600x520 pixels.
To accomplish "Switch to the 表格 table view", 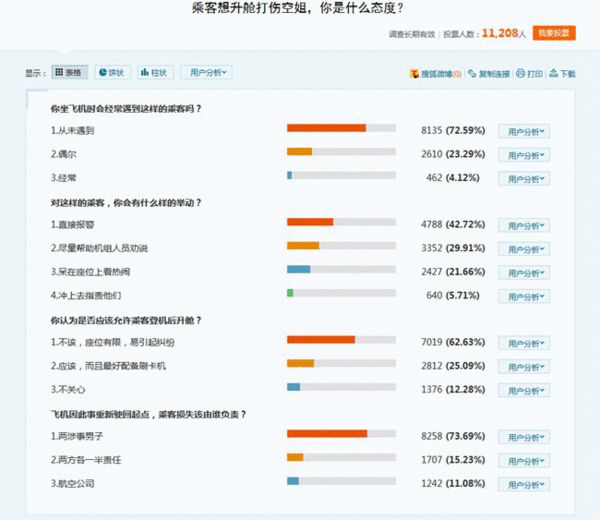I will tap(70, 72).
